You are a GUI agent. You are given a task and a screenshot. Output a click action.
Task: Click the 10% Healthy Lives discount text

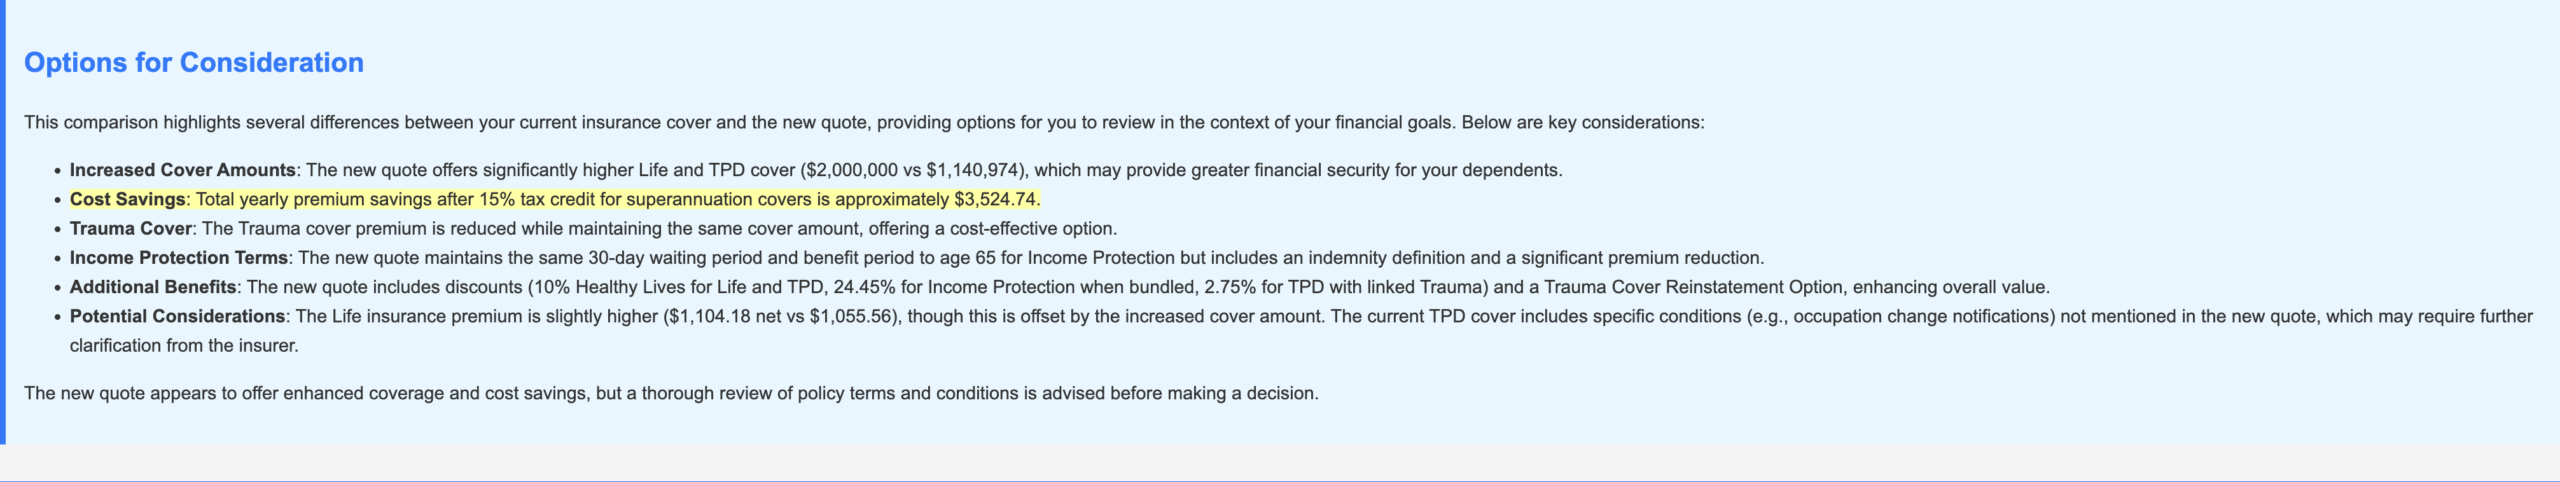[639, 287]
